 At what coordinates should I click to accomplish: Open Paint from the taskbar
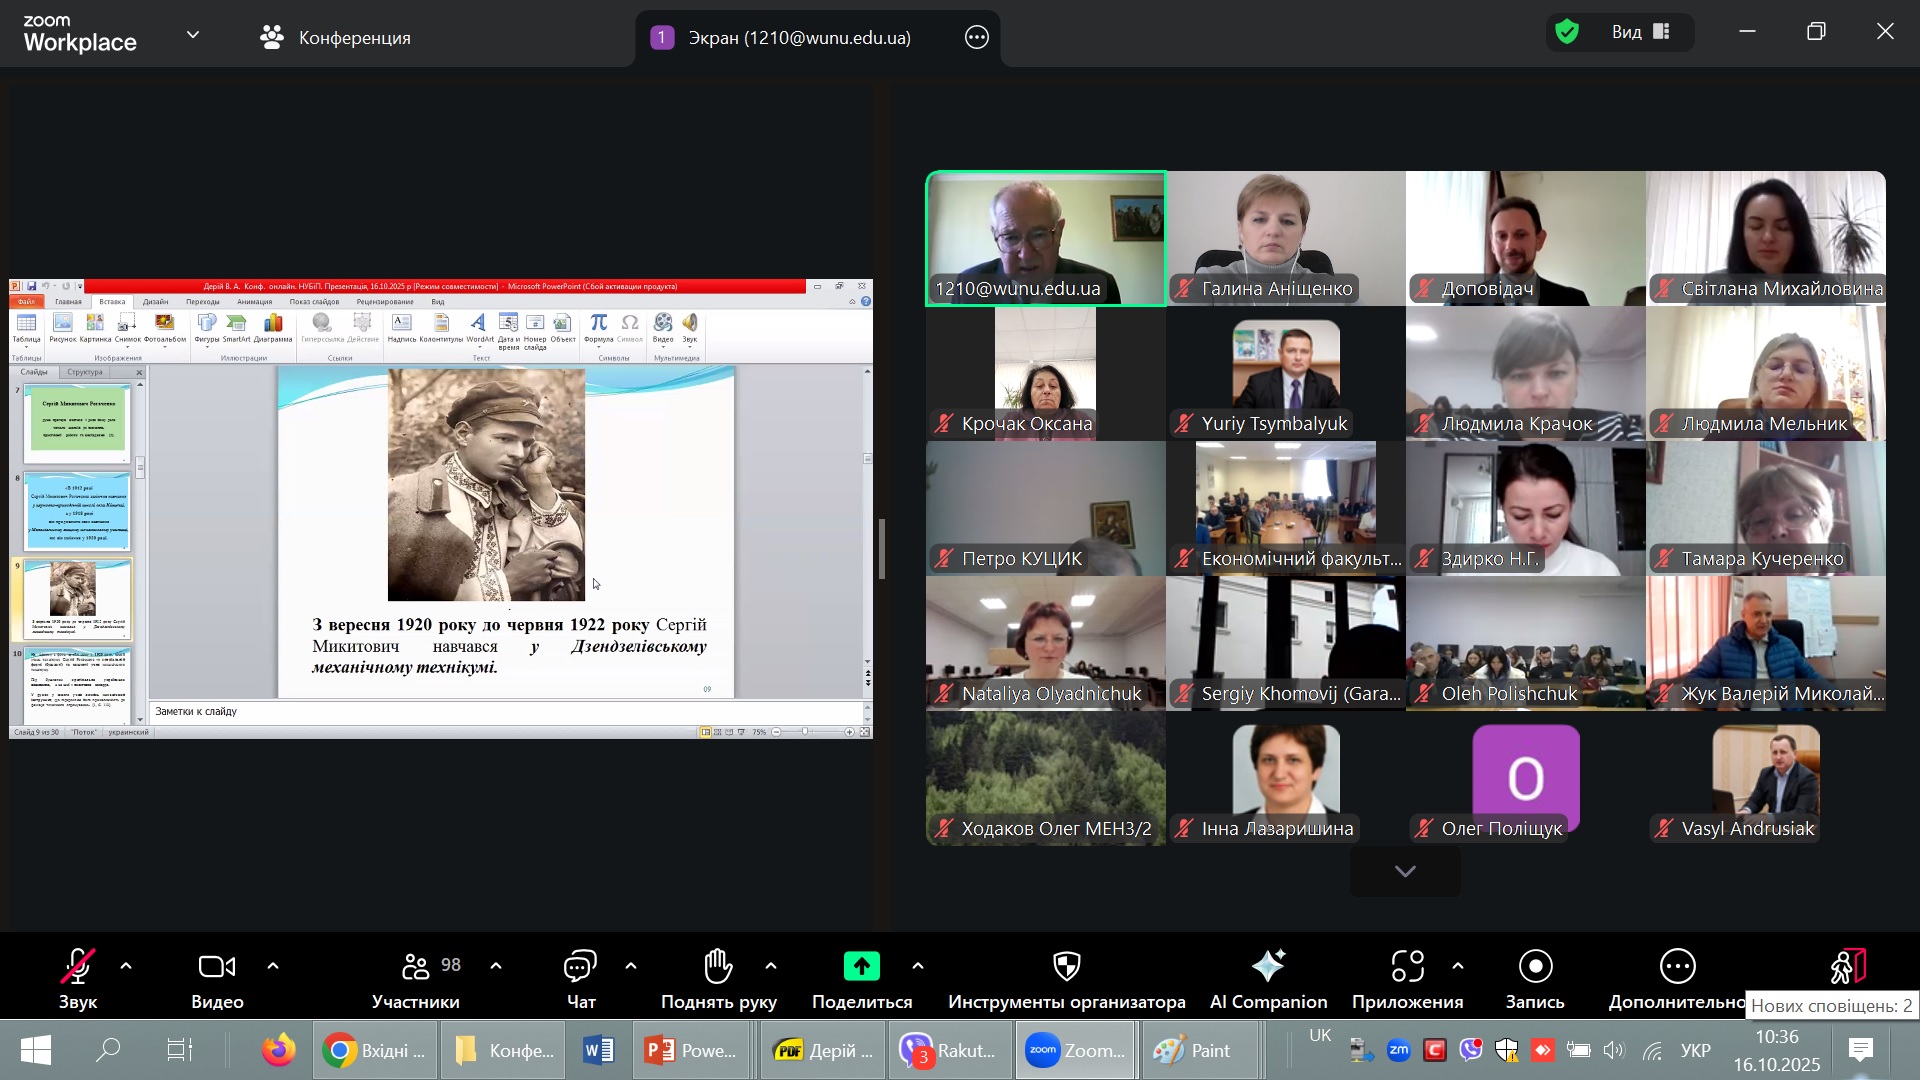click(1195, 1051)
